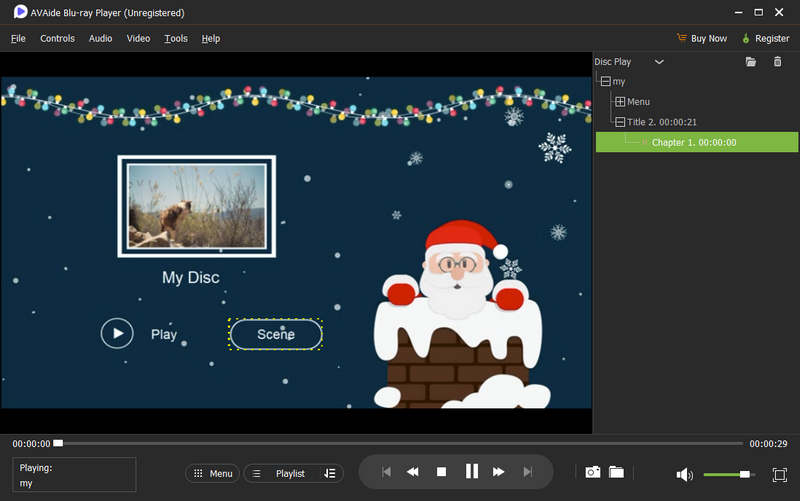Viewport: 800px width, 501px height.
Task: Click the open folder icon in Disc Play panel
Action: pos(751,62)
